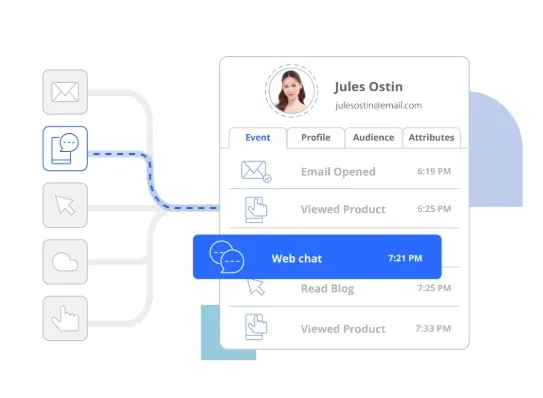The image size is (543, 398).
Task: Select the email envelope channel icon
Action: tap(65, 92)
